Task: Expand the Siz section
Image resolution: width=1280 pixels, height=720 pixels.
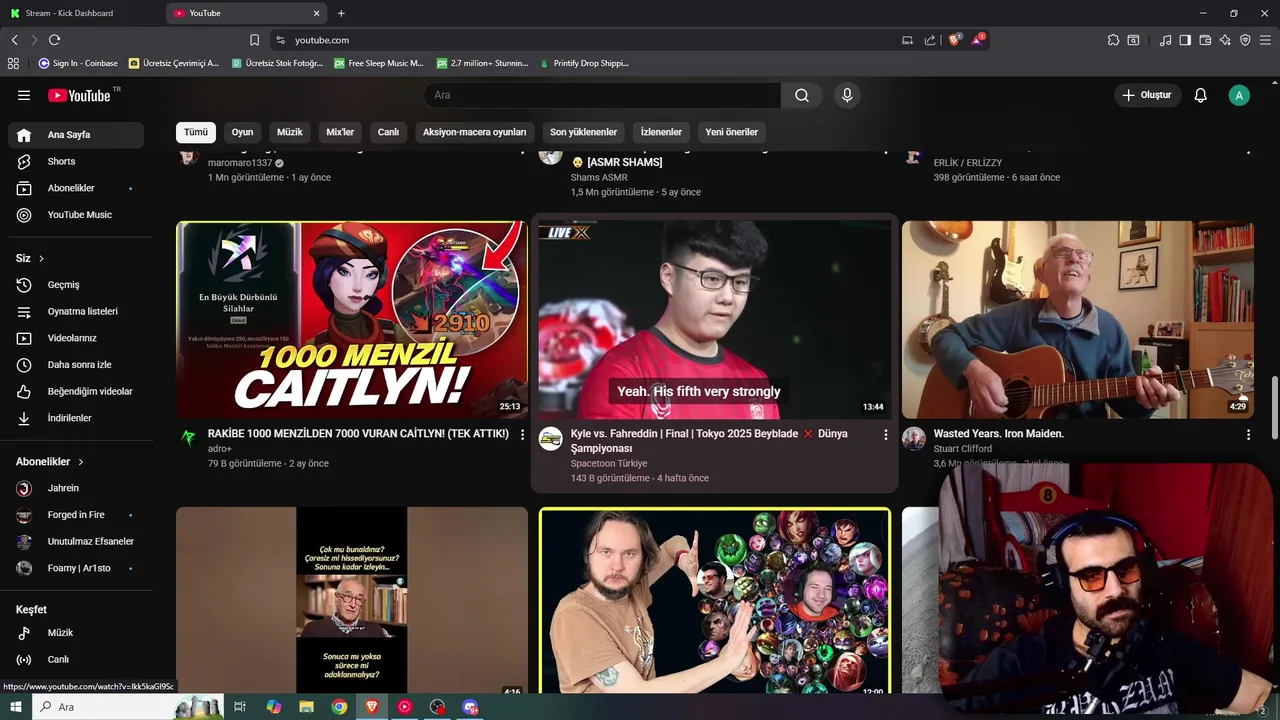Action: (30, 258)
